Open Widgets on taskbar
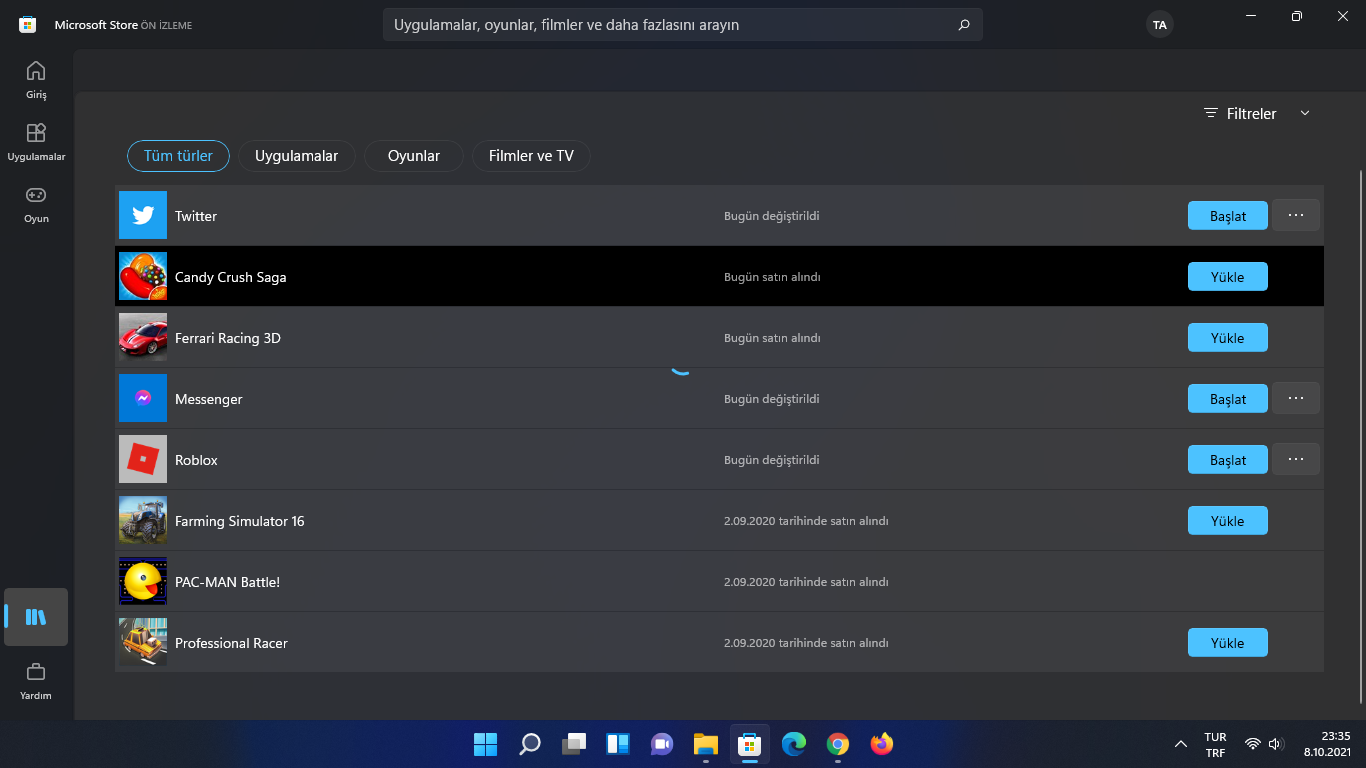Screen dimensions: 1366x768 pyautogui.click(x=618, y=744)
